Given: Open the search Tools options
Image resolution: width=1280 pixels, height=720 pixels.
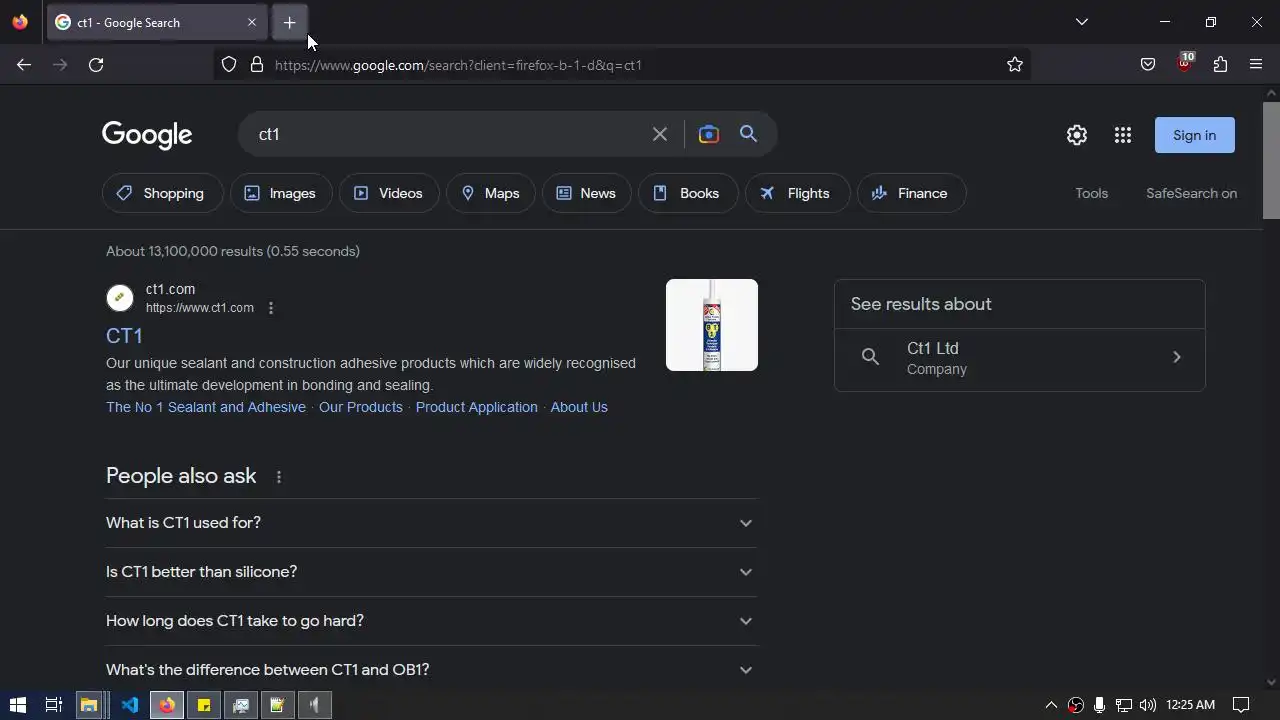Looking at the screenshot, I should pos(1091,193).
